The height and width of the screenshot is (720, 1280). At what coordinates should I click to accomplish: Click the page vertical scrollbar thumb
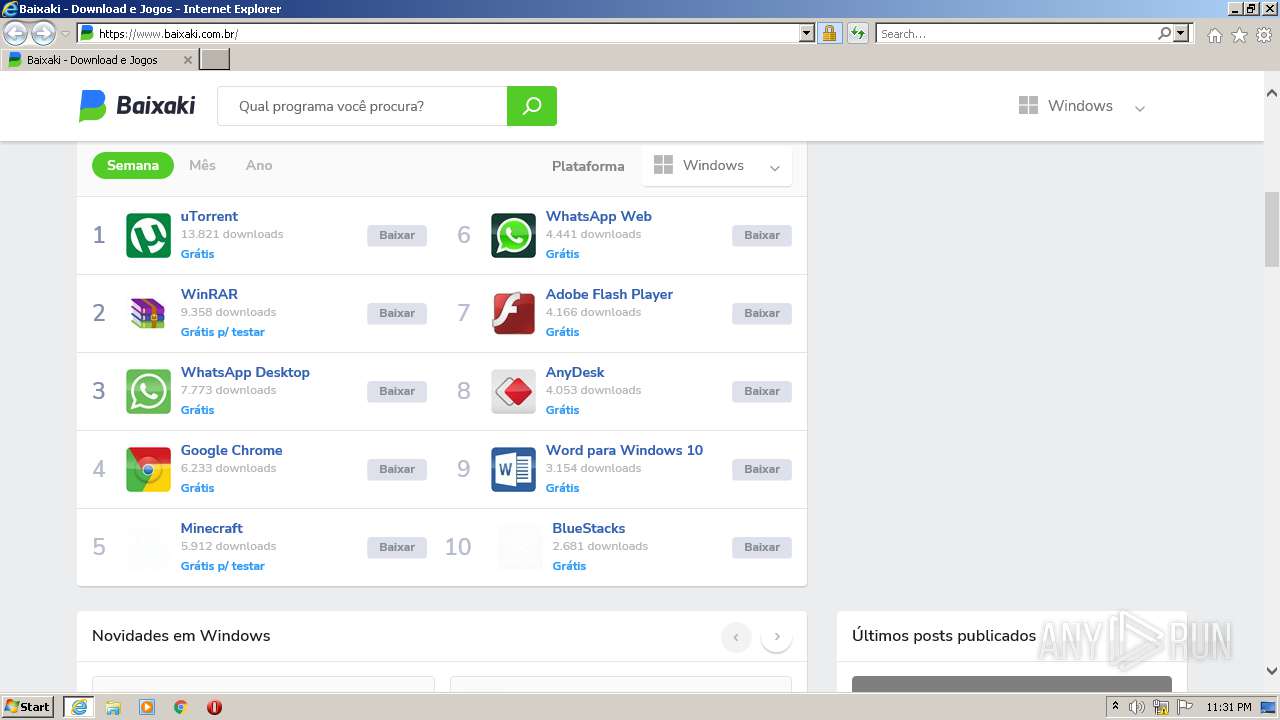(1272, 228)
